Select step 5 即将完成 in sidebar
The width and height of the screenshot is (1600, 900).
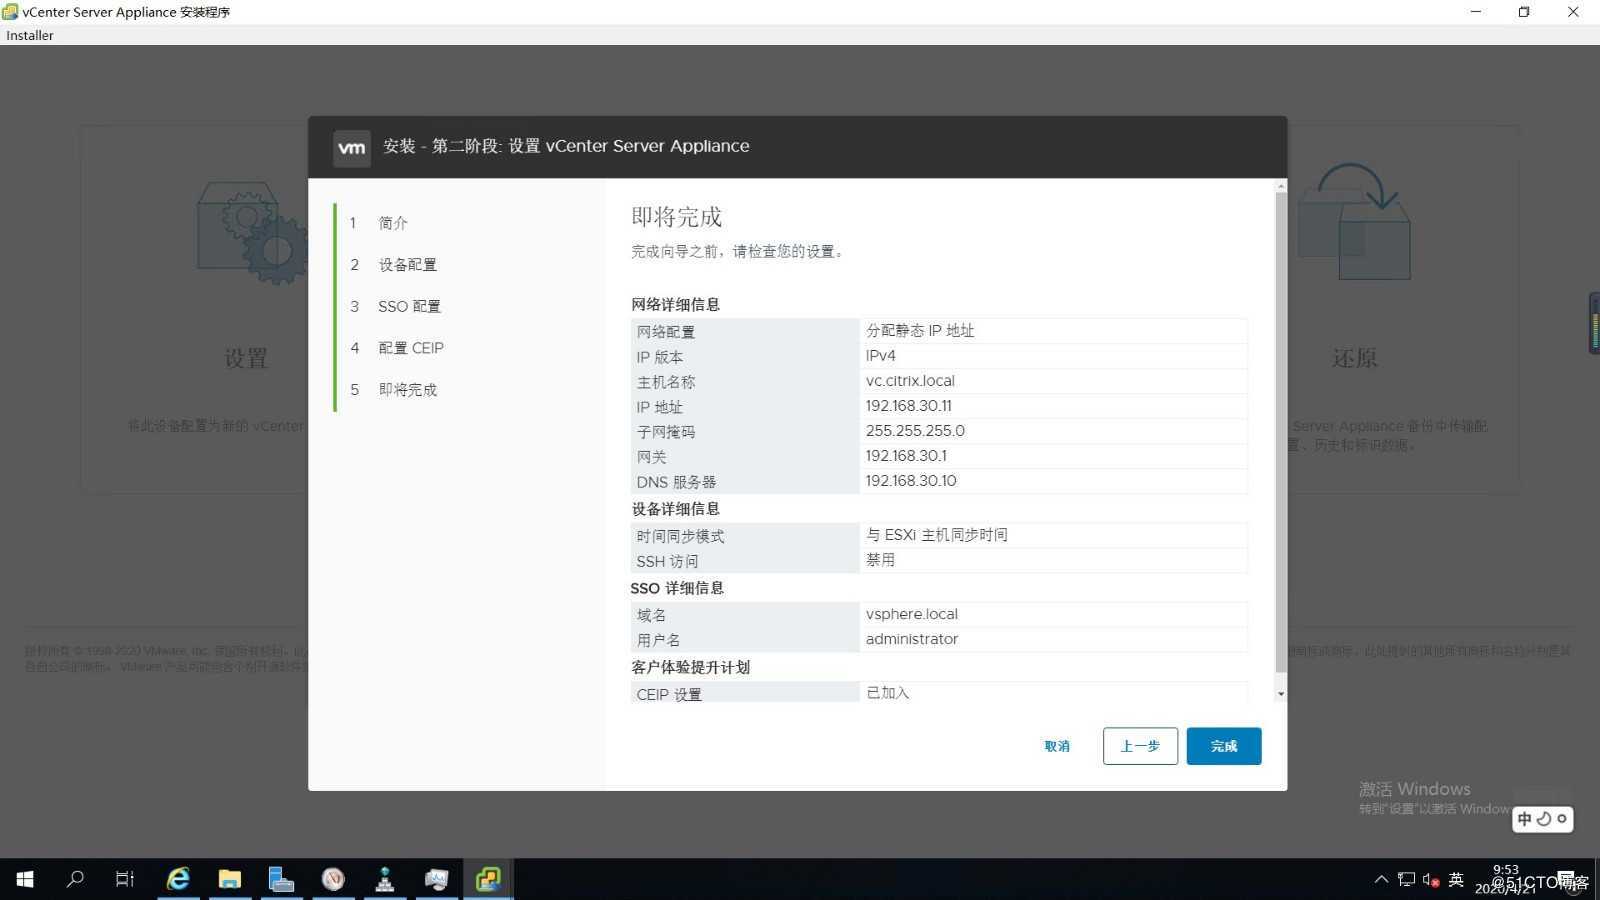(x=407, y=390)
